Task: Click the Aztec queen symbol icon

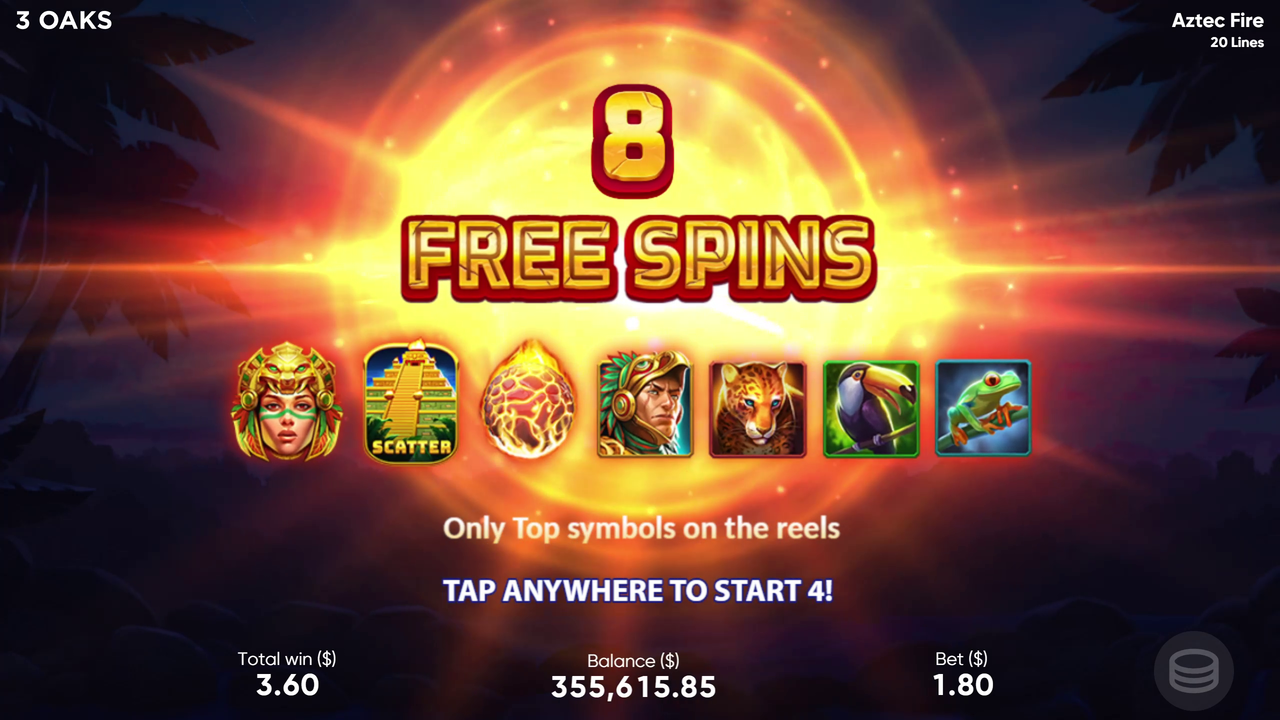Action: coord(288,402)
